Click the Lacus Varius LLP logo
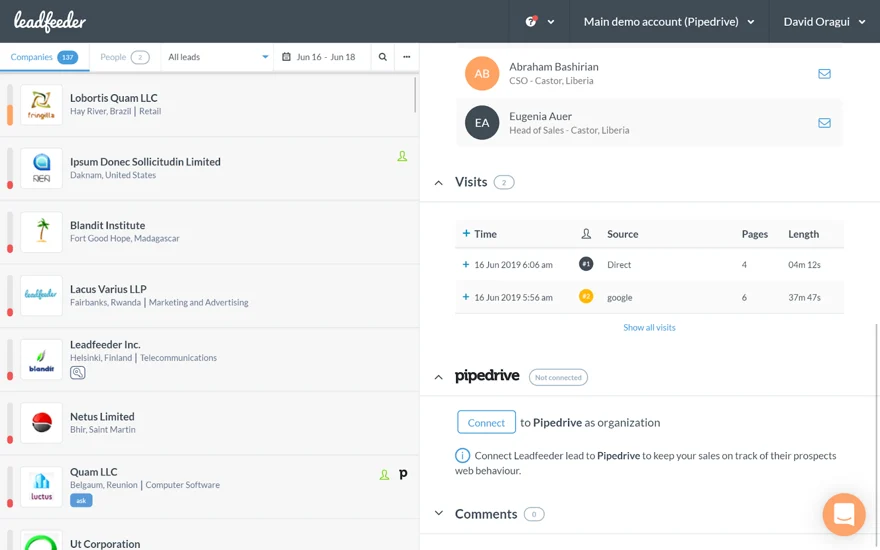 click(41, 295)
